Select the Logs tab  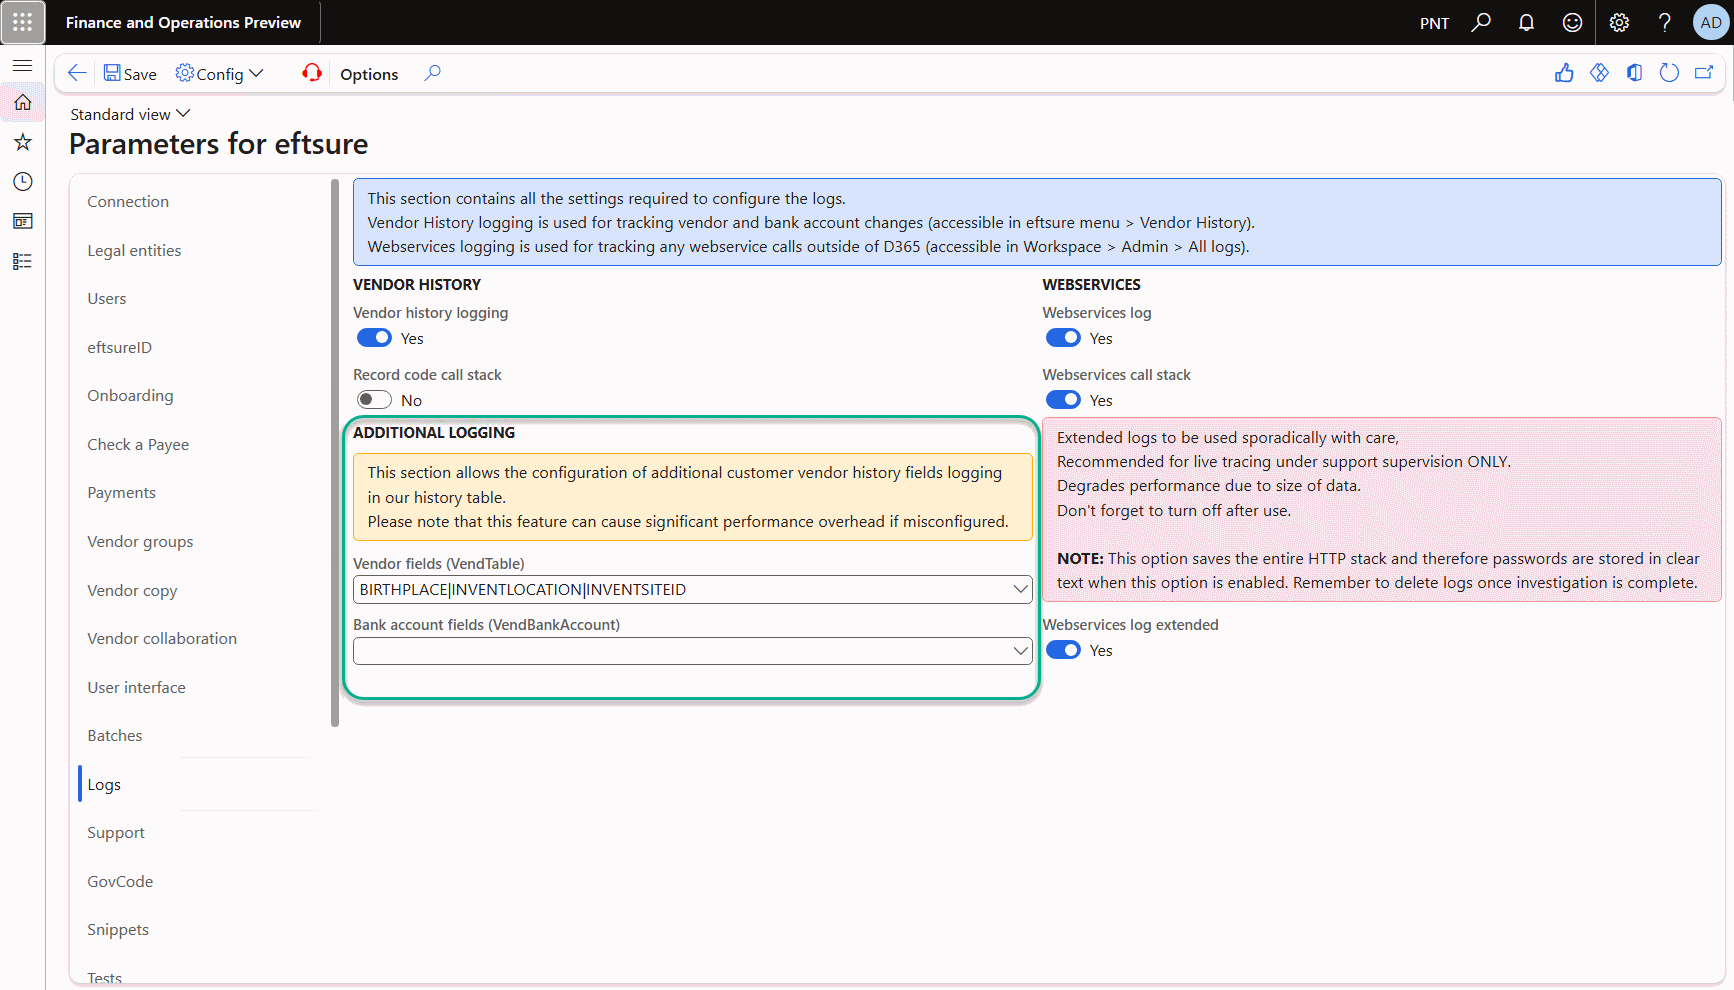[104, 785]
